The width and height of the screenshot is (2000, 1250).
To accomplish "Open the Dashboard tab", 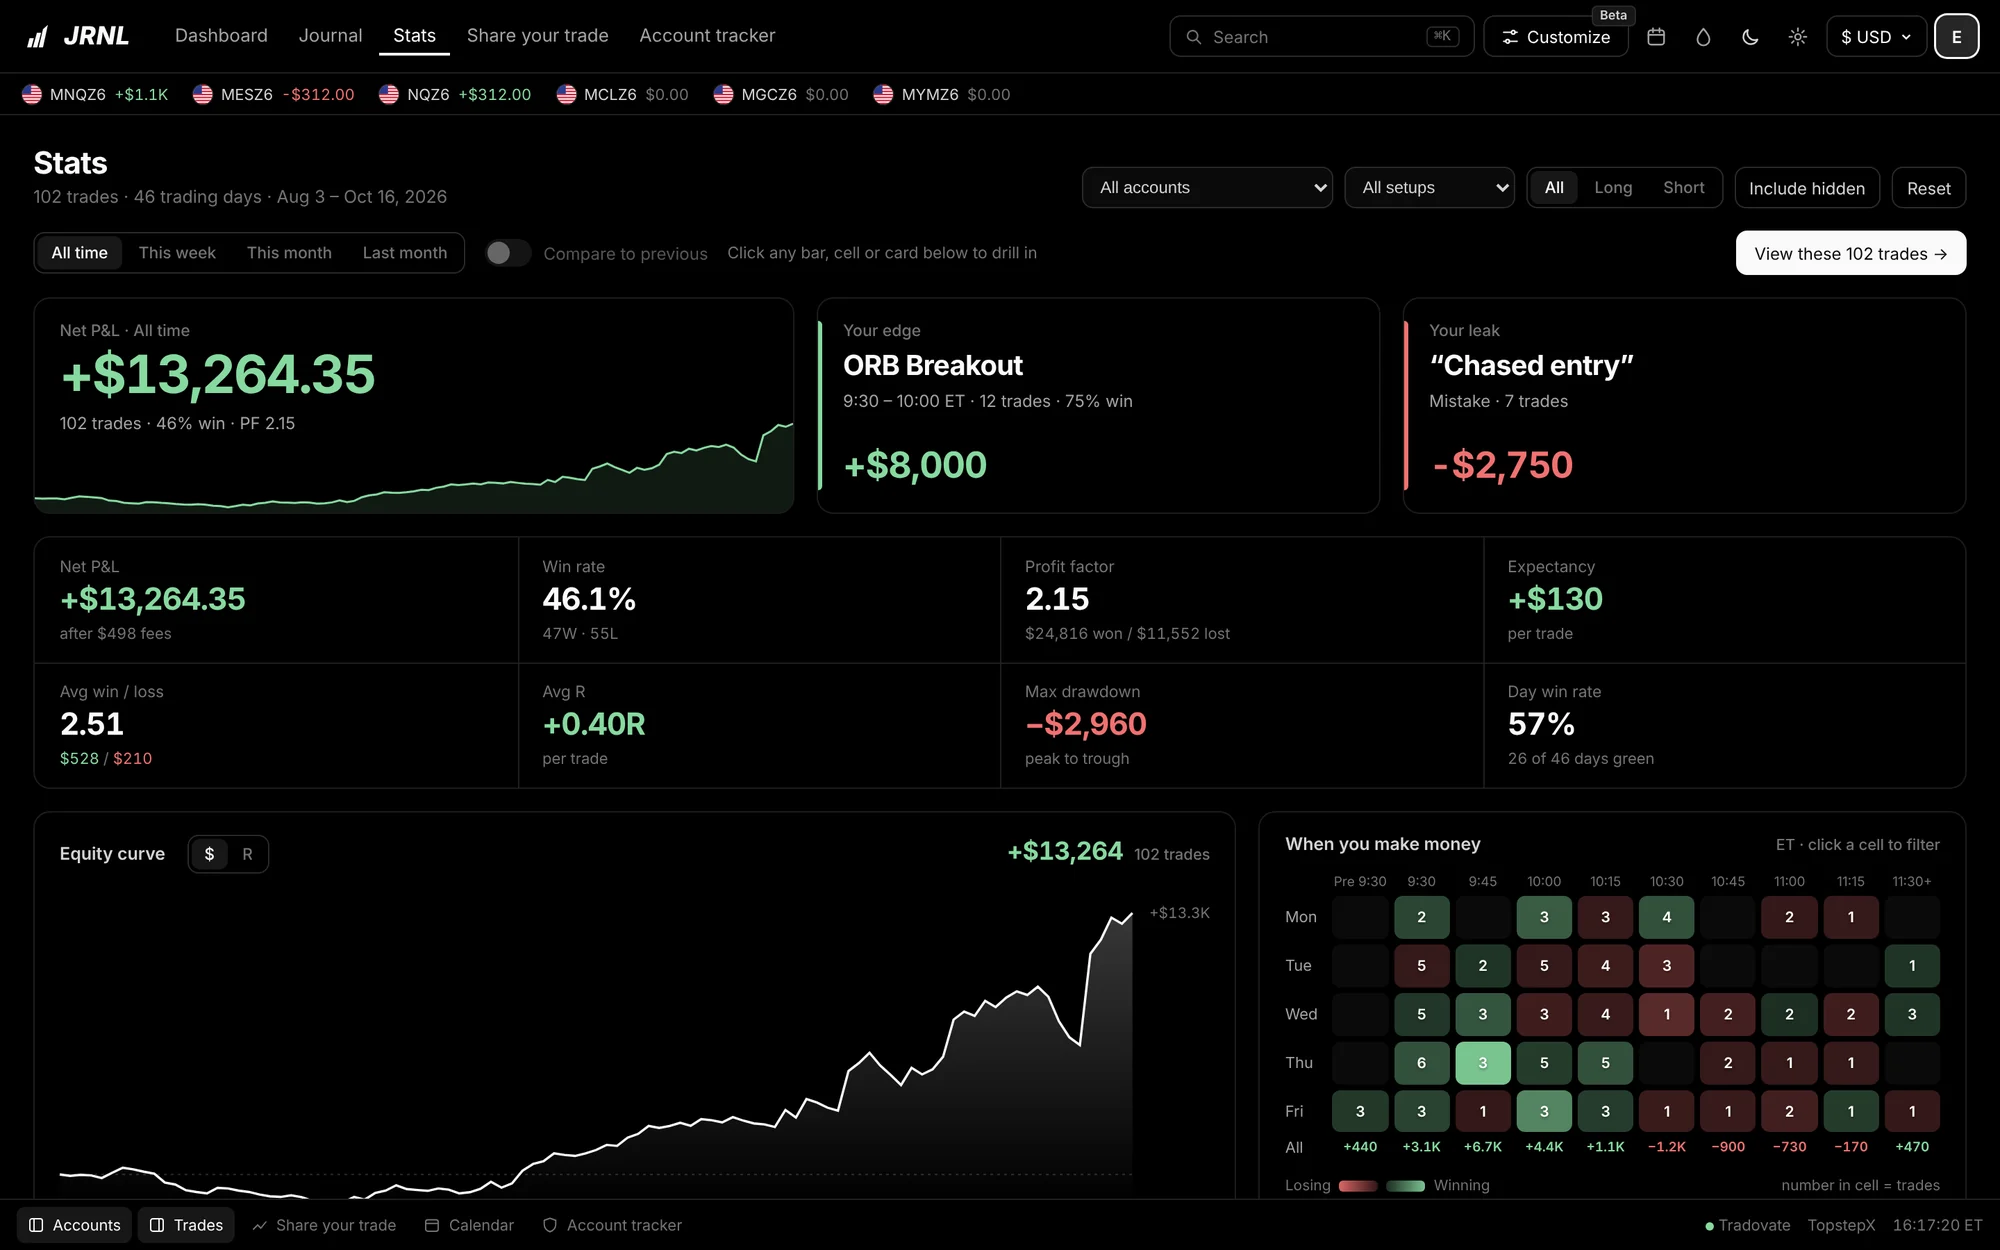I will click(x=221, y=36).
